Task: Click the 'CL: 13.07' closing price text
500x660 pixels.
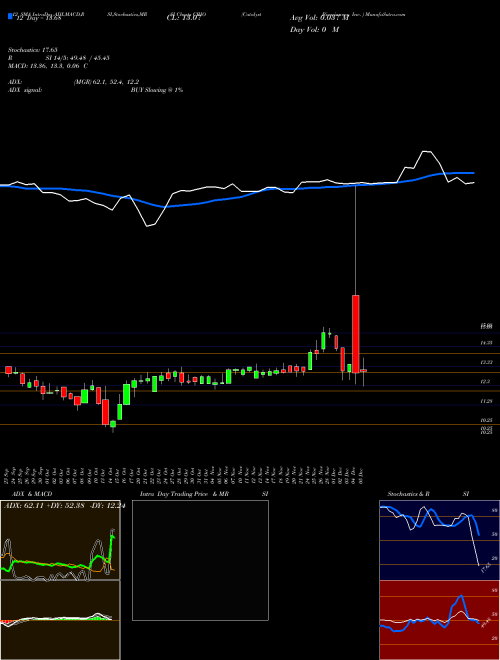Action: pos(184,18)
